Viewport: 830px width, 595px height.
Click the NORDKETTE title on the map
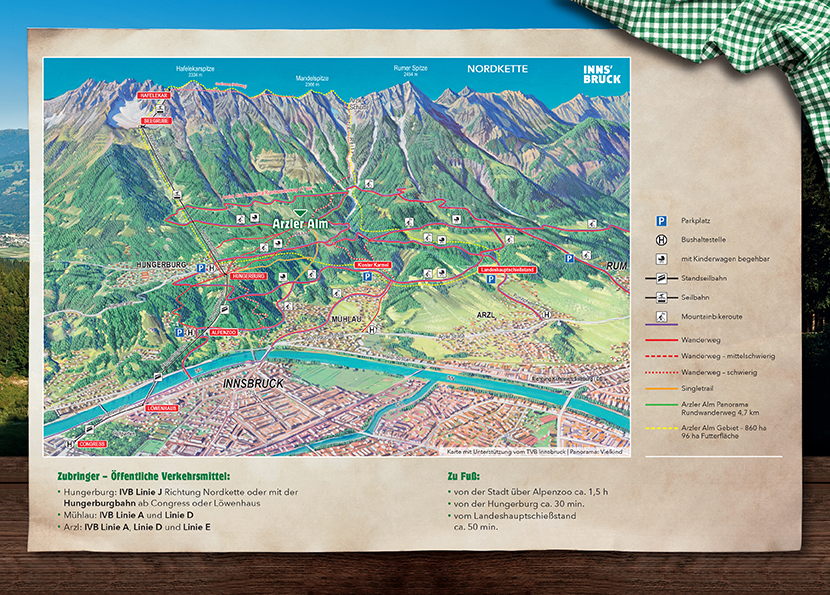[497, 69]
